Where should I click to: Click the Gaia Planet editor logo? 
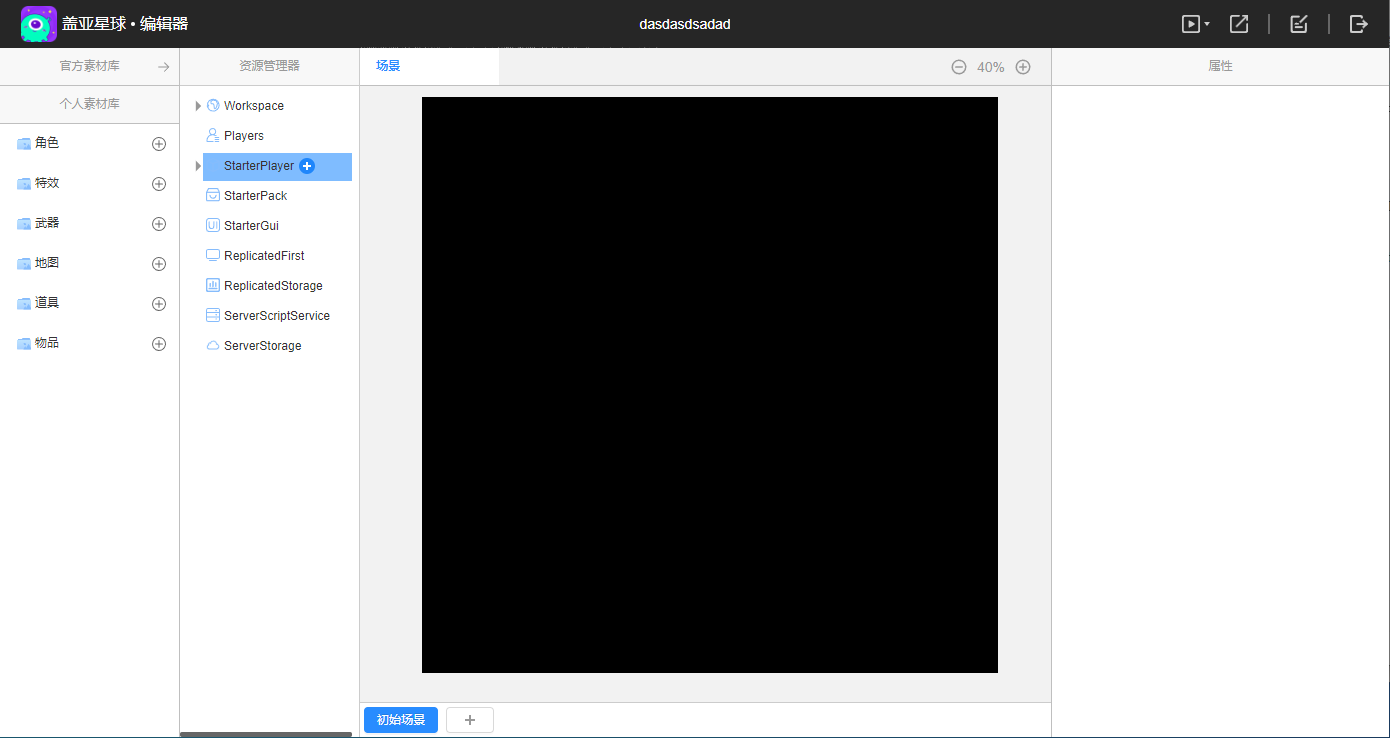[39, 24]
